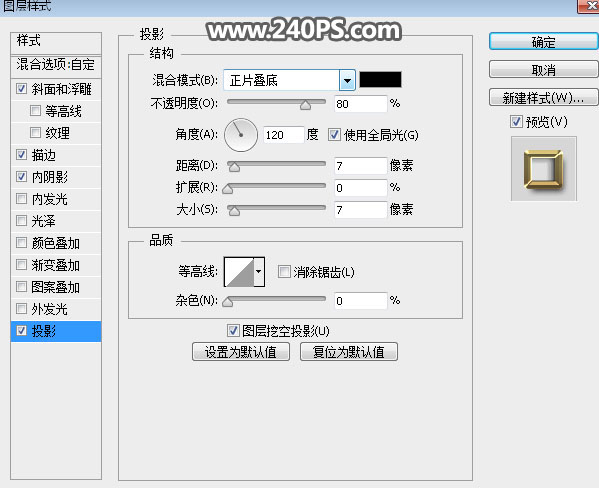The image size is (599, 488).
Task: Adjust the 不透明度 opacity slider handle
Action: click(x=305, y=105)
